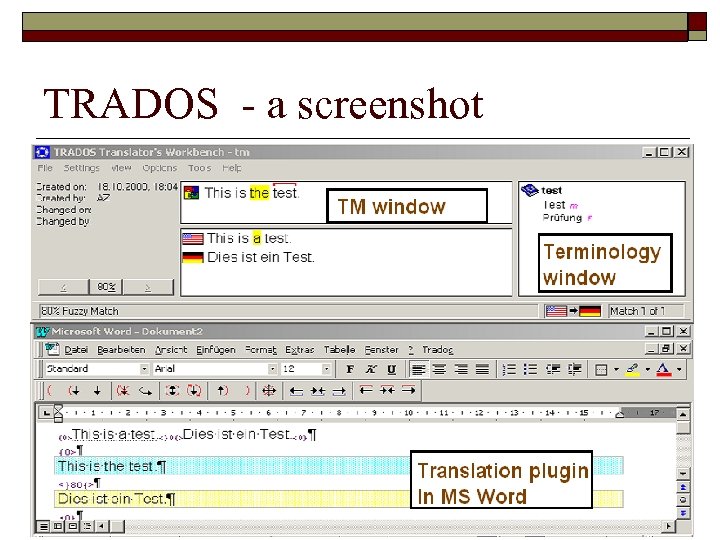
Task: Click the Trados circled down-arrow translate icon
Action: coord(194,391)
